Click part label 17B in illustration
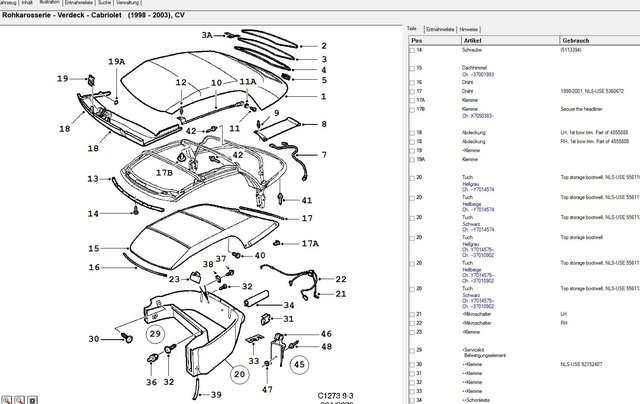 (164, 173)
